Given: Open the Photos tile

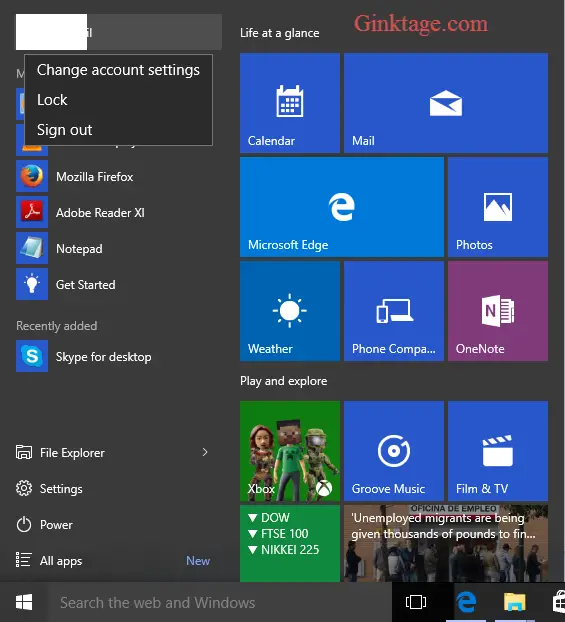Looking at the screenshot, I should (498, 207).
